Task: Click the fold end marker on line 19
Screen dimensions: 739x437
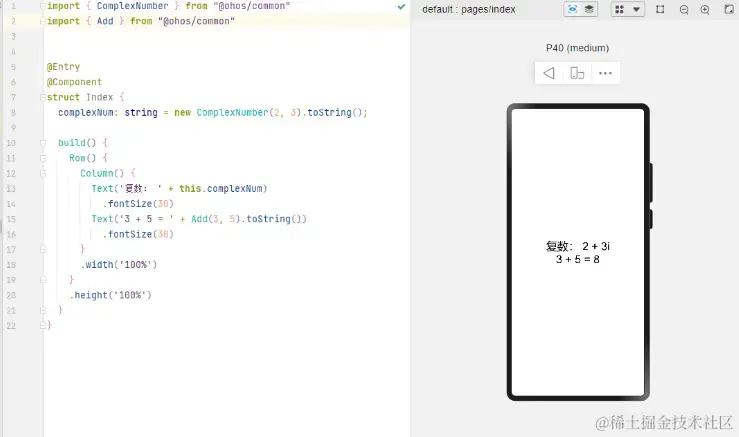Action: tap(43, 280)
